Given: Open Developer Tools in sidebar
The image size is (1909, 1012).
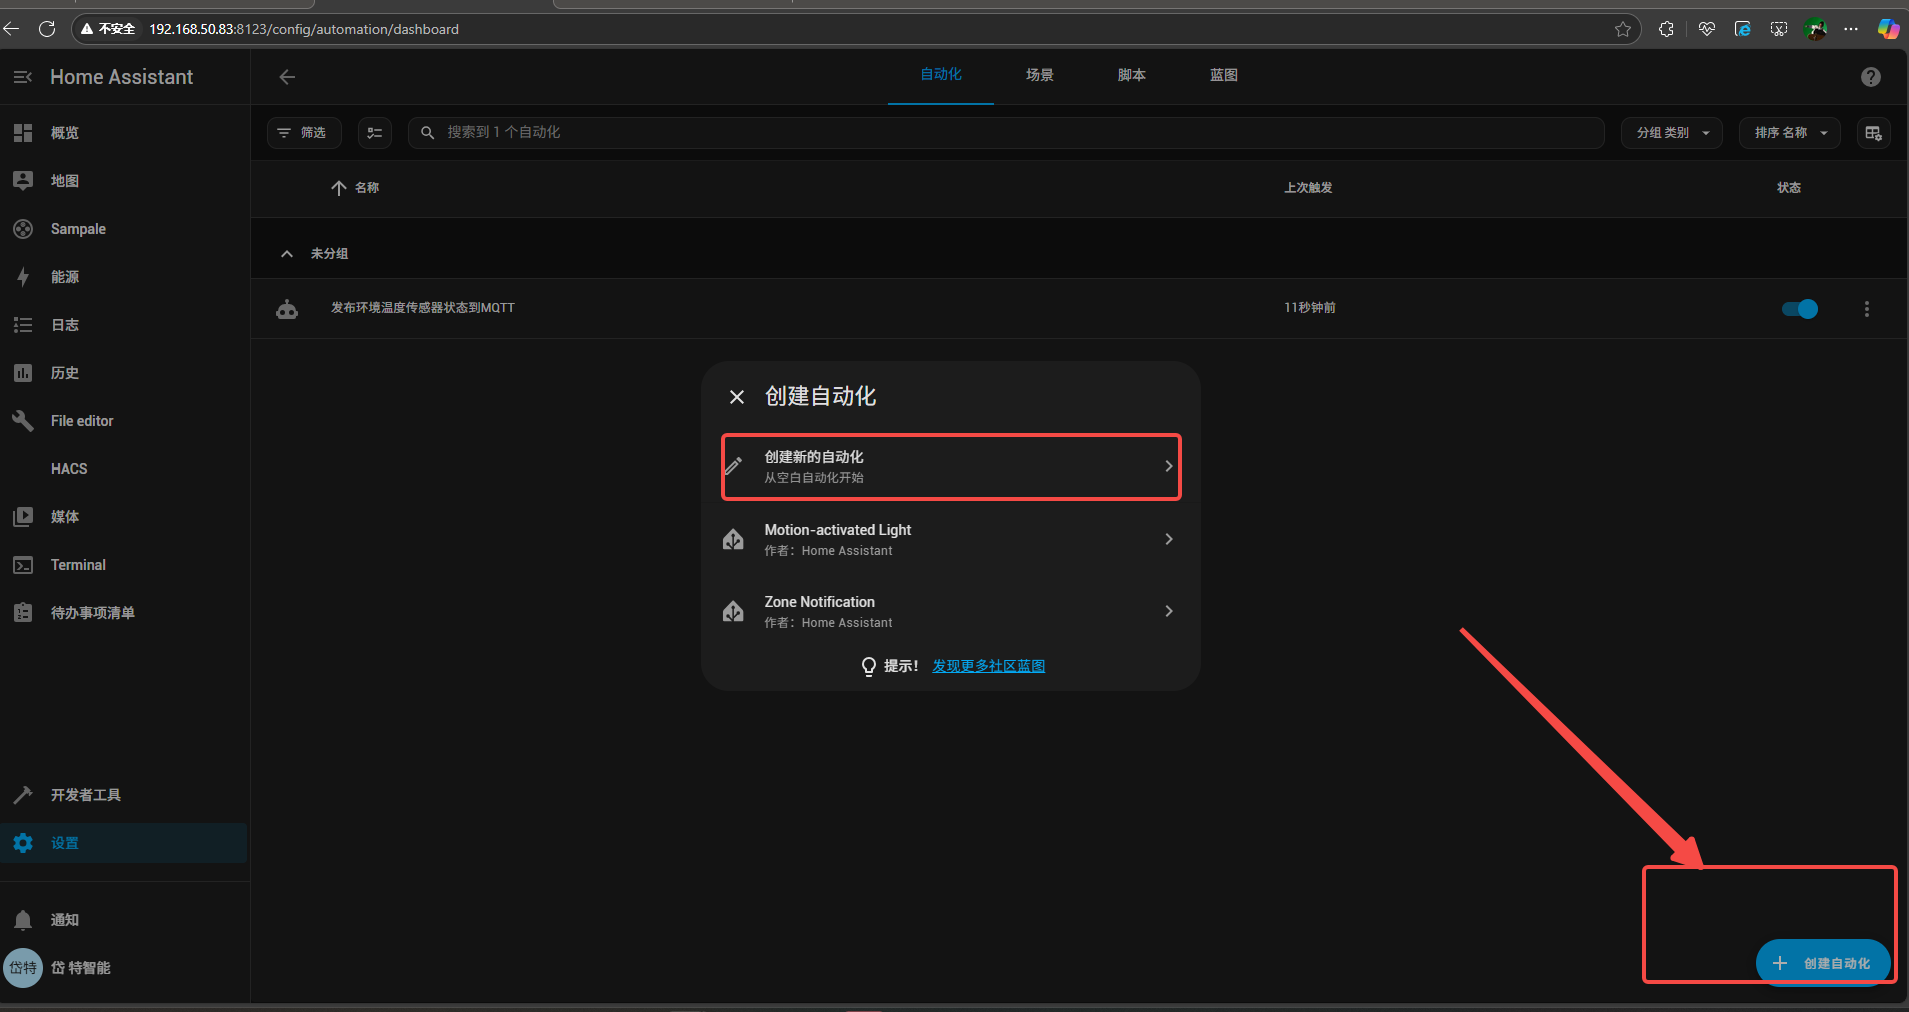Looking at the screenshot, I should tap(85, 795).
